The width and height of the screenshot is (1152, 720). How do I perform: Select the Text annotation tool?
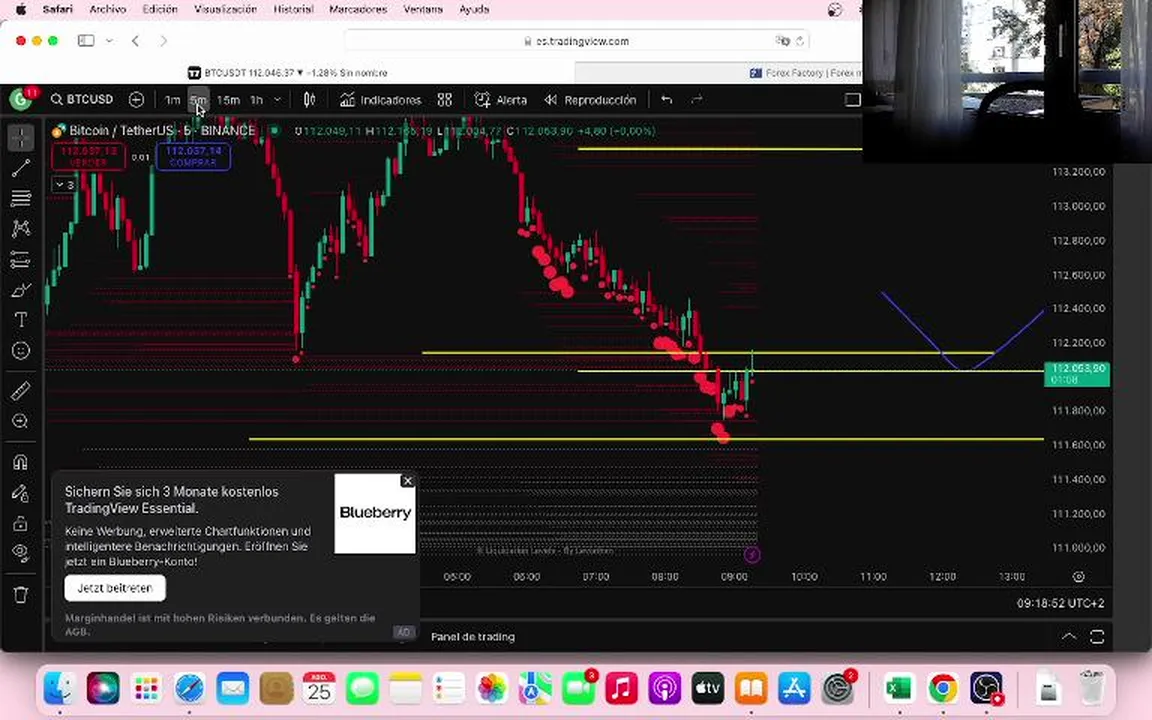coord(21,320)
